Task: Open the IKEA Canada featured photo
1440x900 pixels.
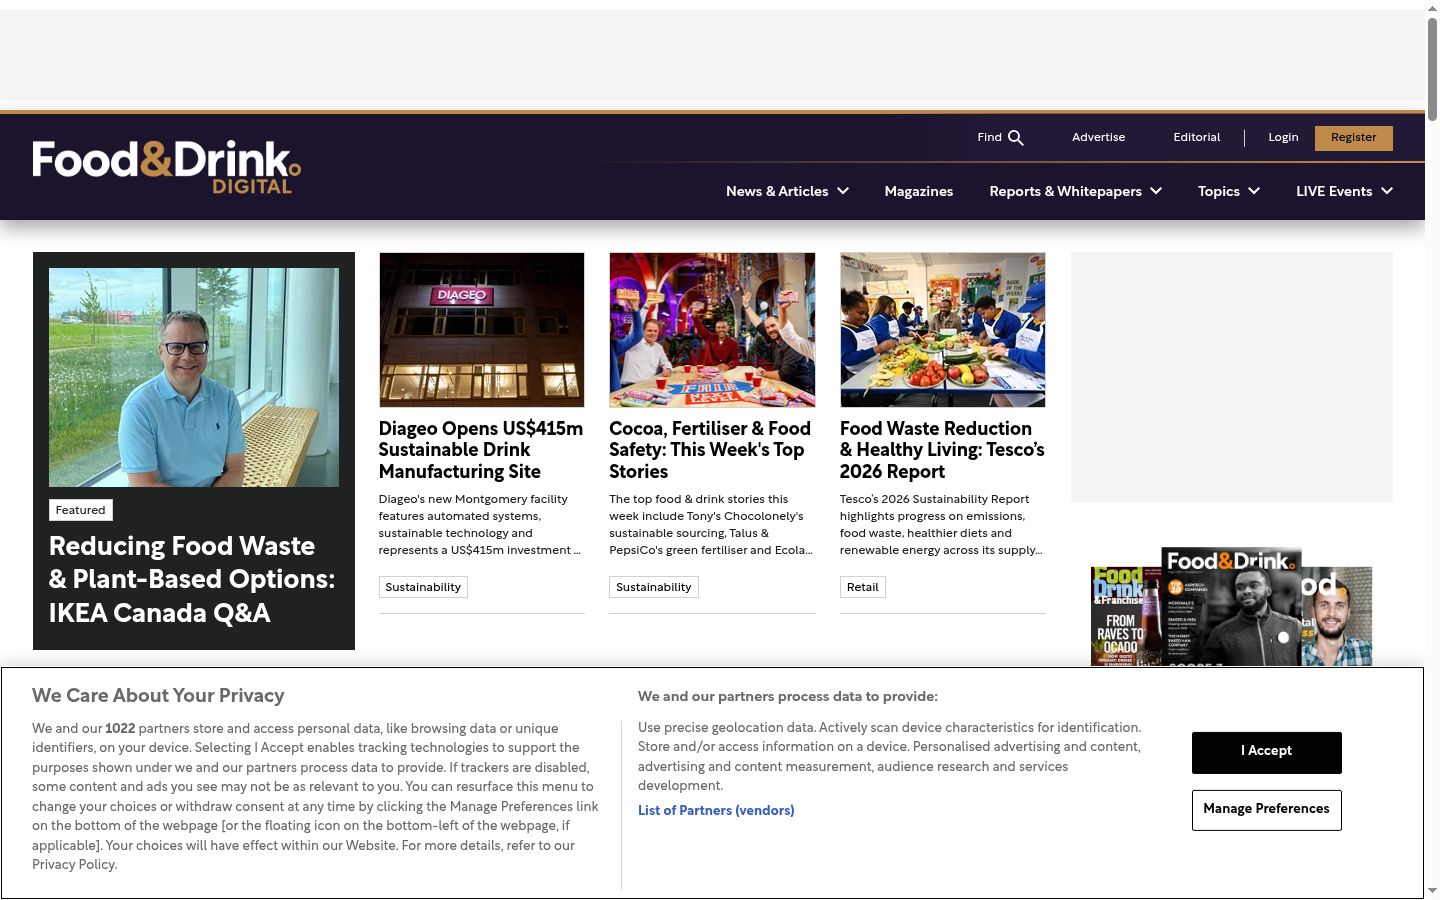Action: [x=194, y=377]
